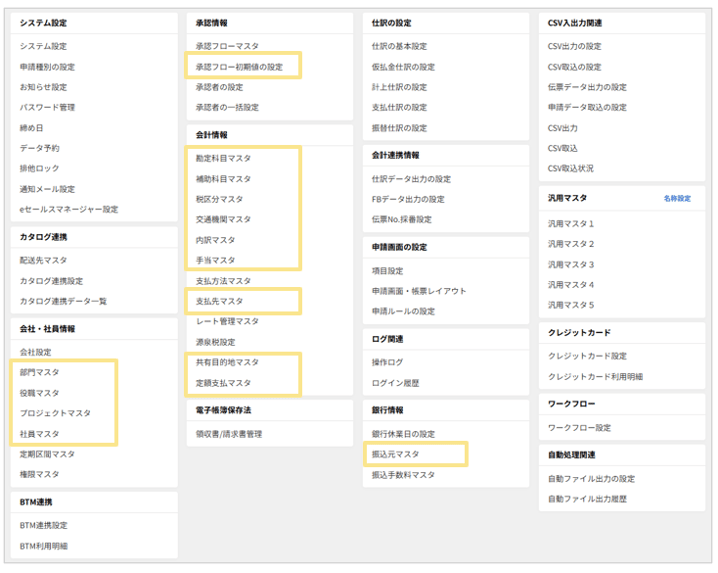Open 定期区間マスタ
Image resolution: width=718 pixels, height=573 pixels.
(47, 454)
